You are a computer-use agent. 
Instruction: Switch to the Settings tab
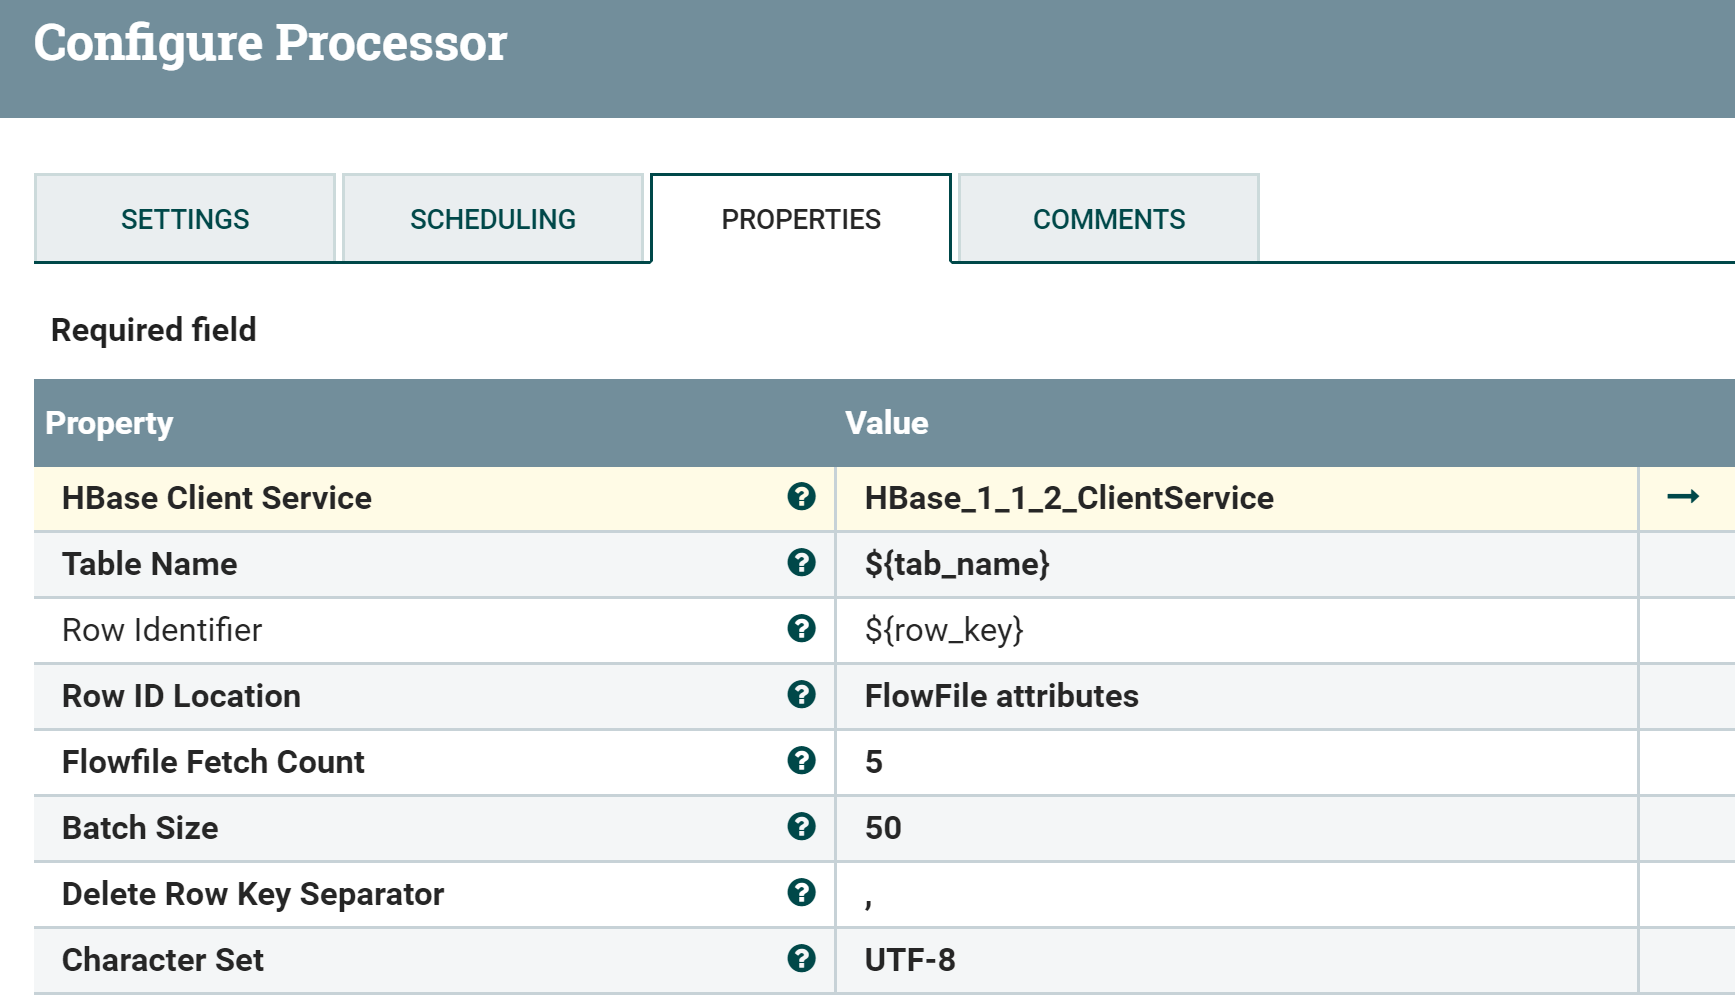coord(185,219)
